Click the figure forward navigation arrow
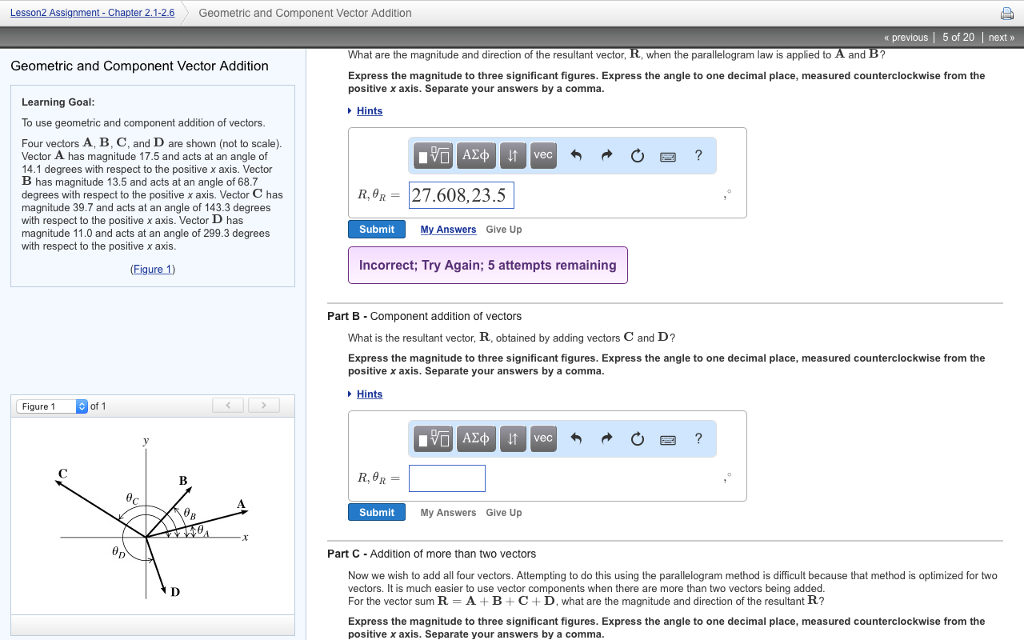Image resolution: width=1024 pixels, height=640 pixels. coord(263,405)
